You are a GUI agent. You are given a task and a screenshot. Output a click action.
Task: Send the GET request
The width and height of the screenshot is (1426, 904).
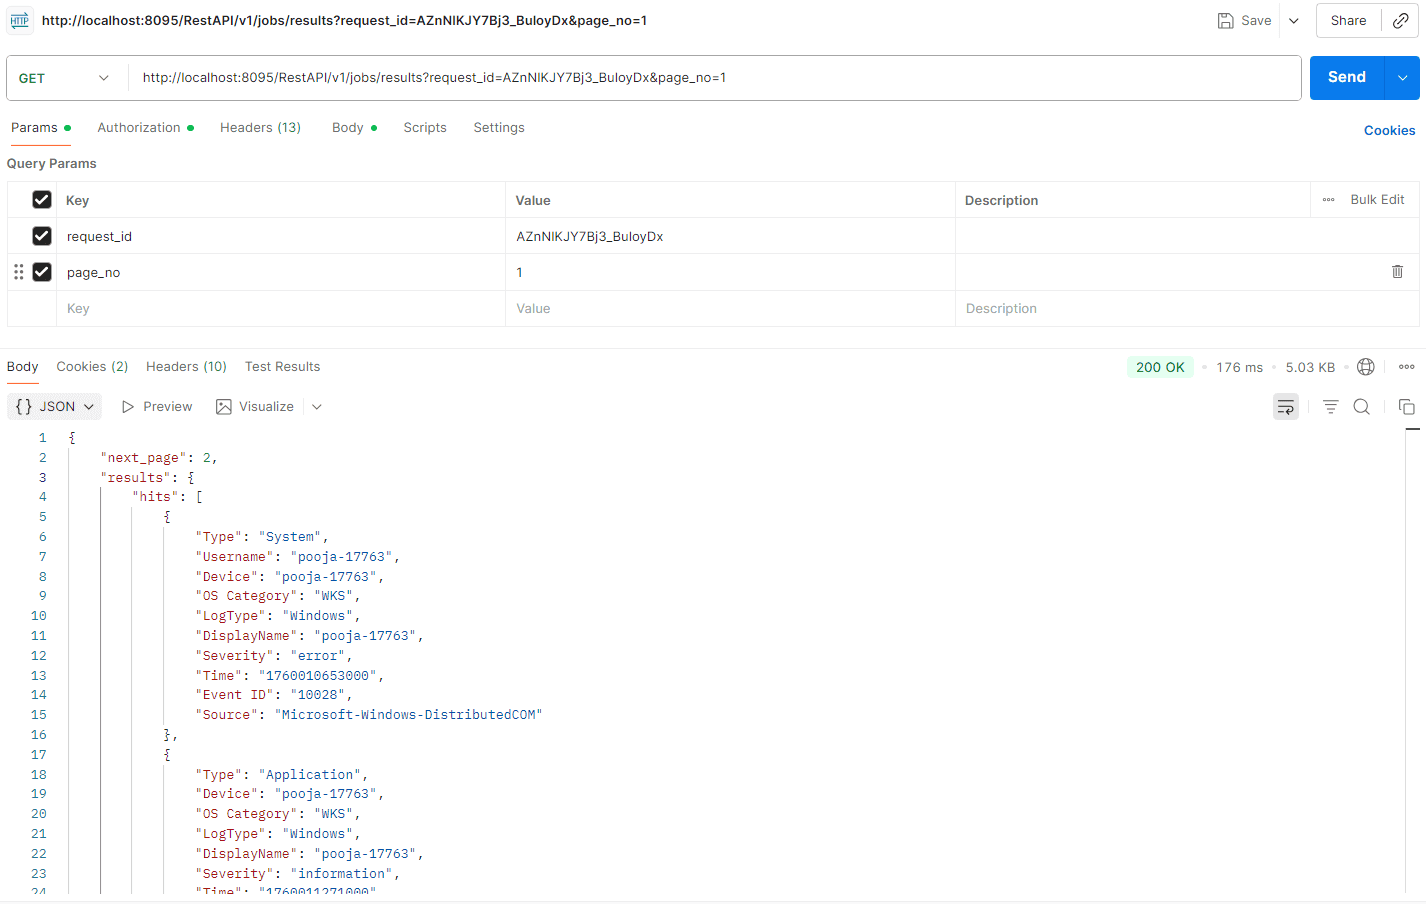coord(1347,78)
